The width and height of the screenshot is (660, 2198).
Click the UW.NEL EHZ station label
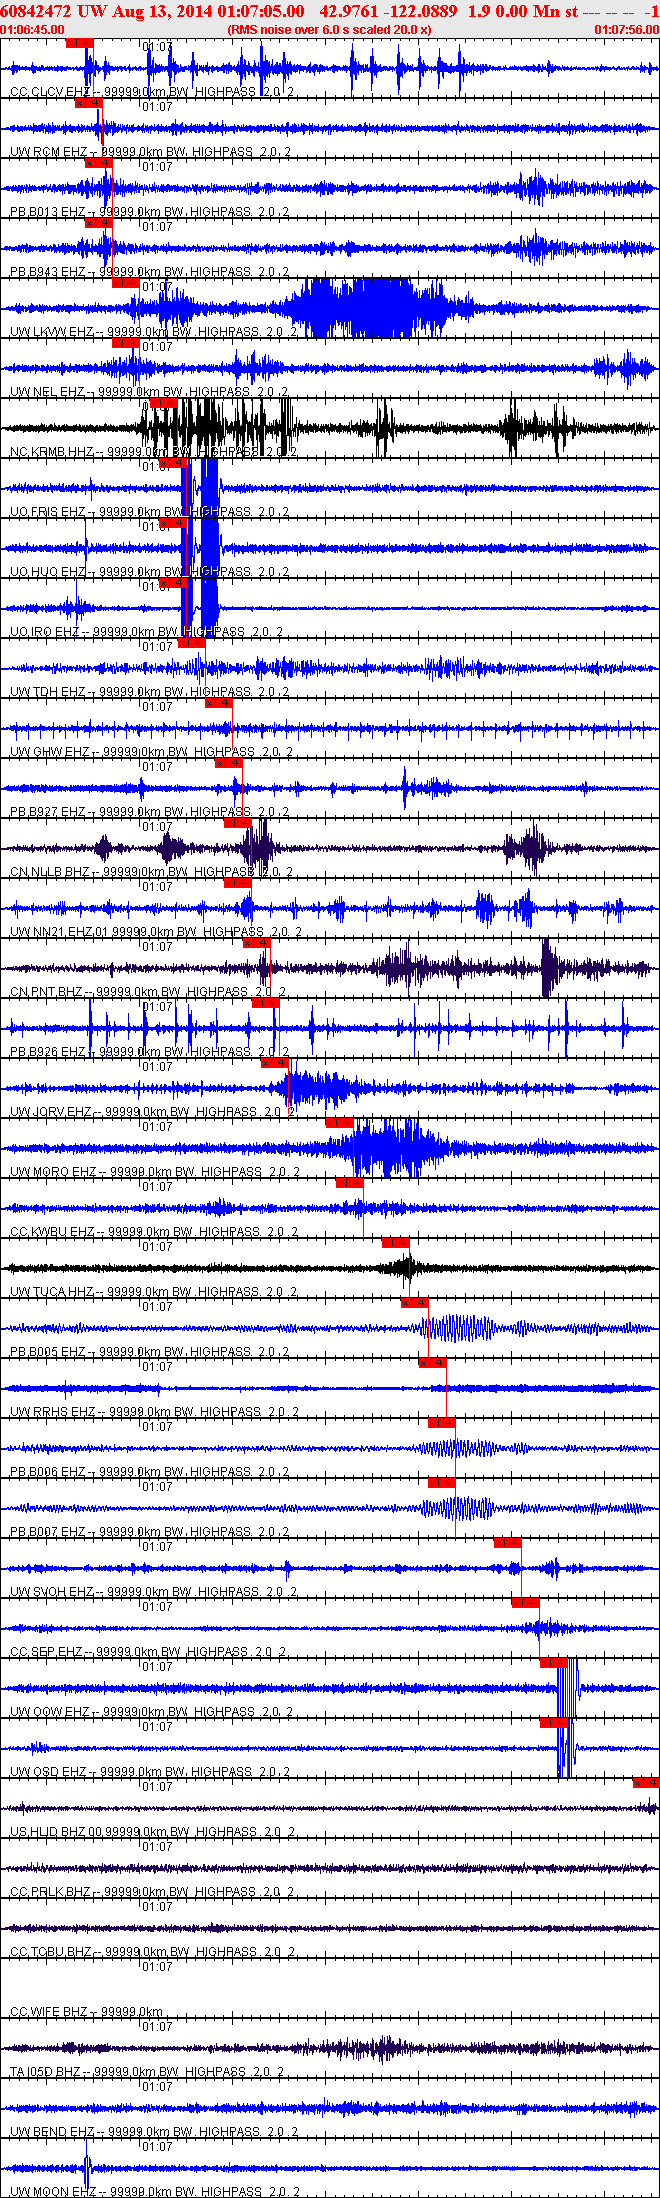click(x=47, y=392)
